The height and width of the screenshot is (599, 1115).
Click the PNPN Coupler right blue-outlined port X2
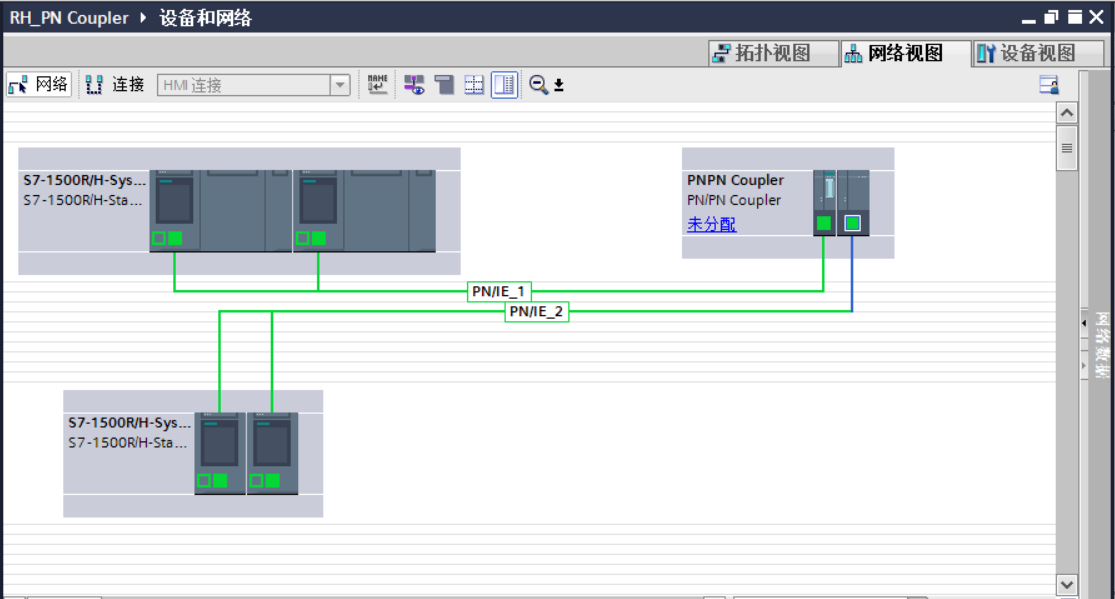852,223
